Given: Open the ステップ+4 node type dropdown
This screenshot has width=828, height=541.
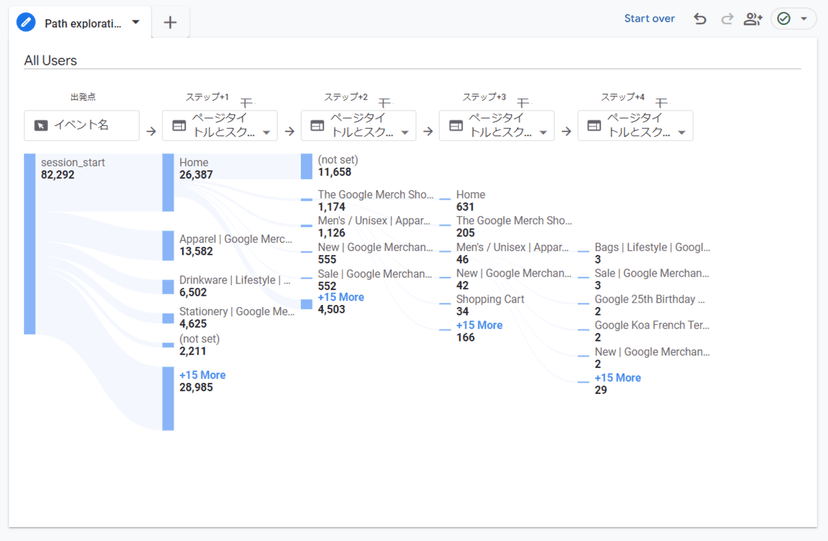Looking at the screenshot, I should tap(682, 132).
